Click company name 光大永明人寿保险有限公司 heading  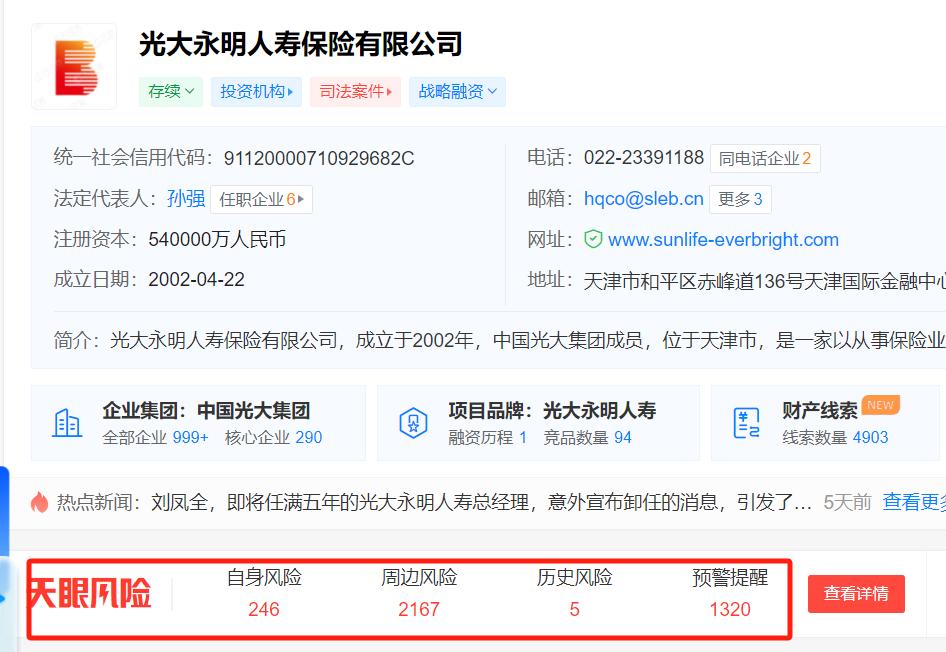point(300,44)
